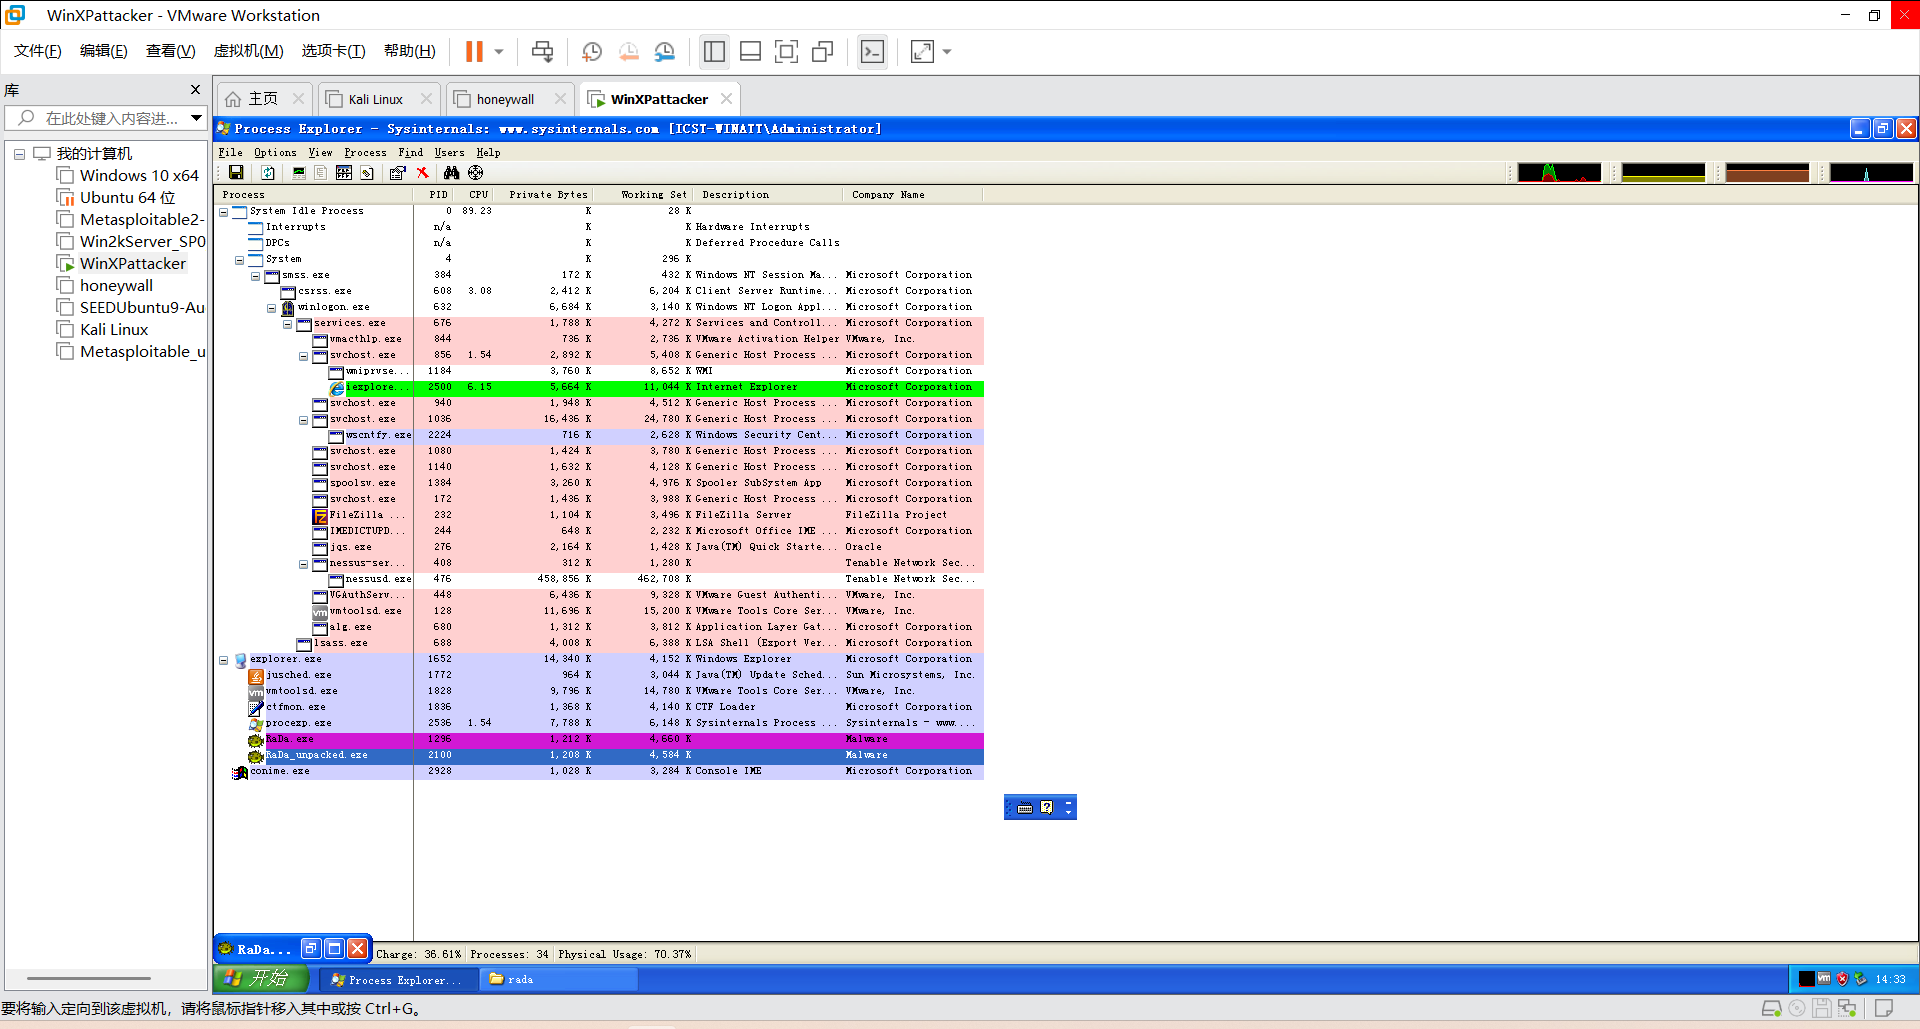Select Ubuntu 64 位 in the library

click(127, 198)
